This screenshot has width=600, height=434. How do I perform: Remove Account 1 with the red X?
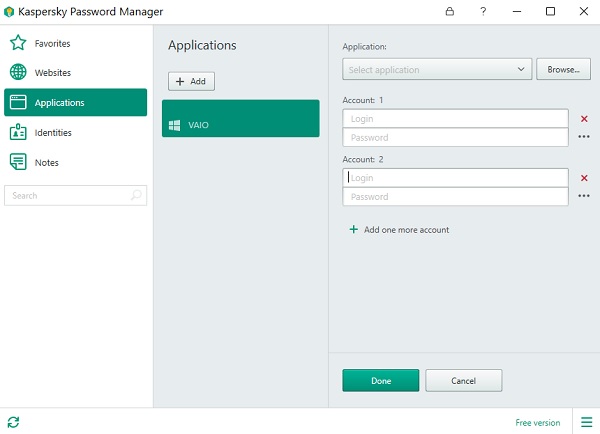pyautogui.click(x=584, y=119)
